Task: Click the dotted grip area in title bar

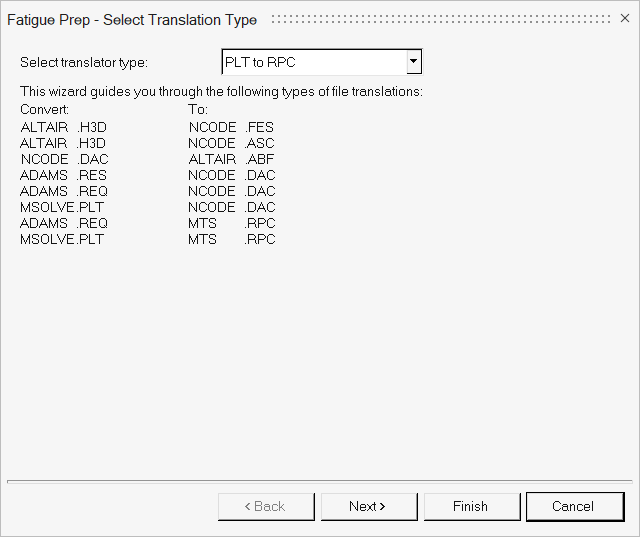Action: coord(438,19)
